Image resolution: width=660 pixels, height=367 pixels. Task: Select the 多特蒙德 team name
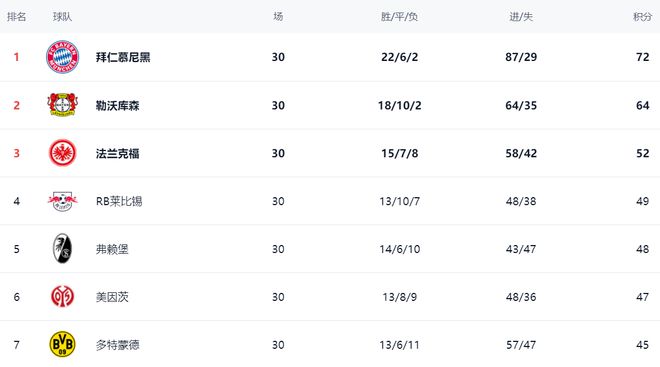(x=117, y=345)
